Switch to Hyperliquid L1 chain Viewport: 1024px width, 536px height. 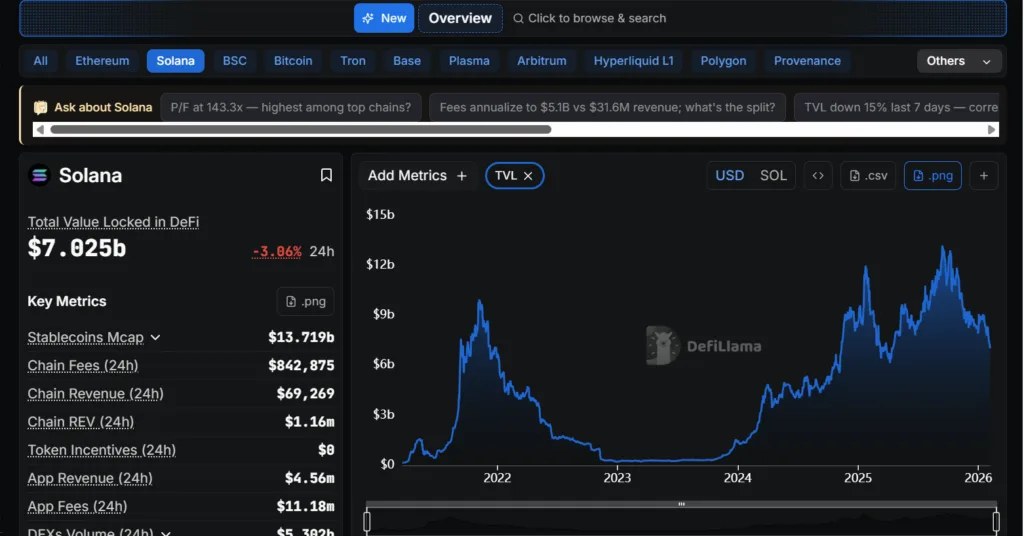point(633,61)
